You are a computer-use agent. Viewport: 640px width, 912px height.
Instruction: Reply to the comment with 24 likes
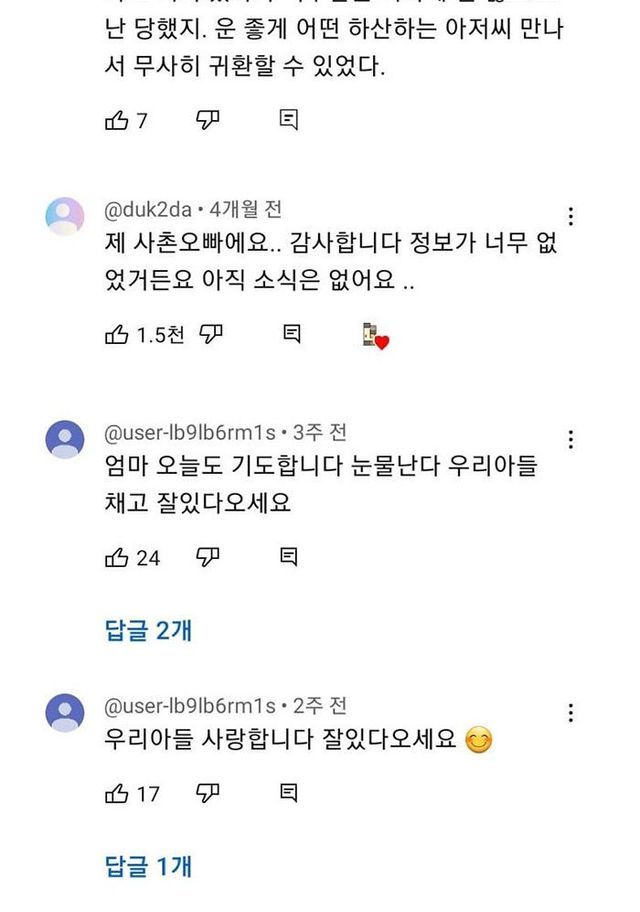coord(288,557)
